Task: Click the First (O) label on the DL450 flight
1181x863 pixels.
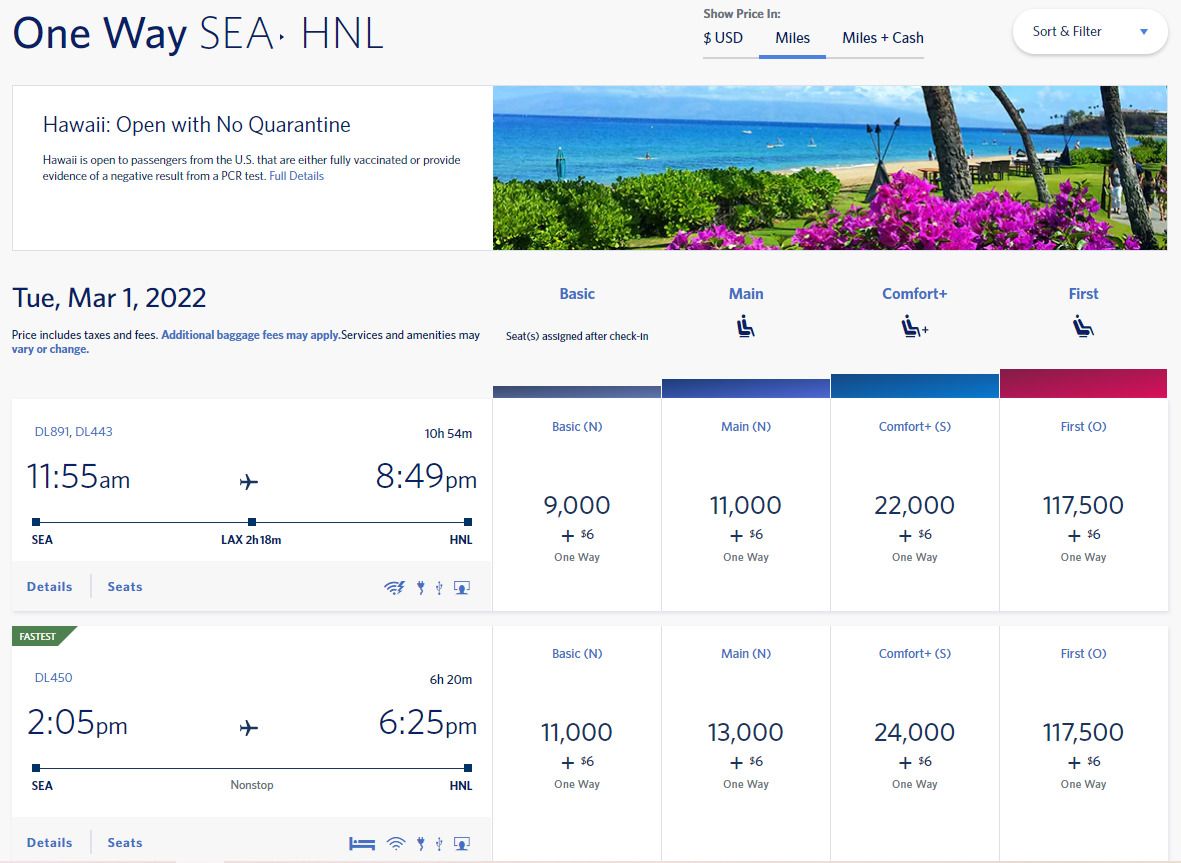Action: click(x=1083, y=654)
